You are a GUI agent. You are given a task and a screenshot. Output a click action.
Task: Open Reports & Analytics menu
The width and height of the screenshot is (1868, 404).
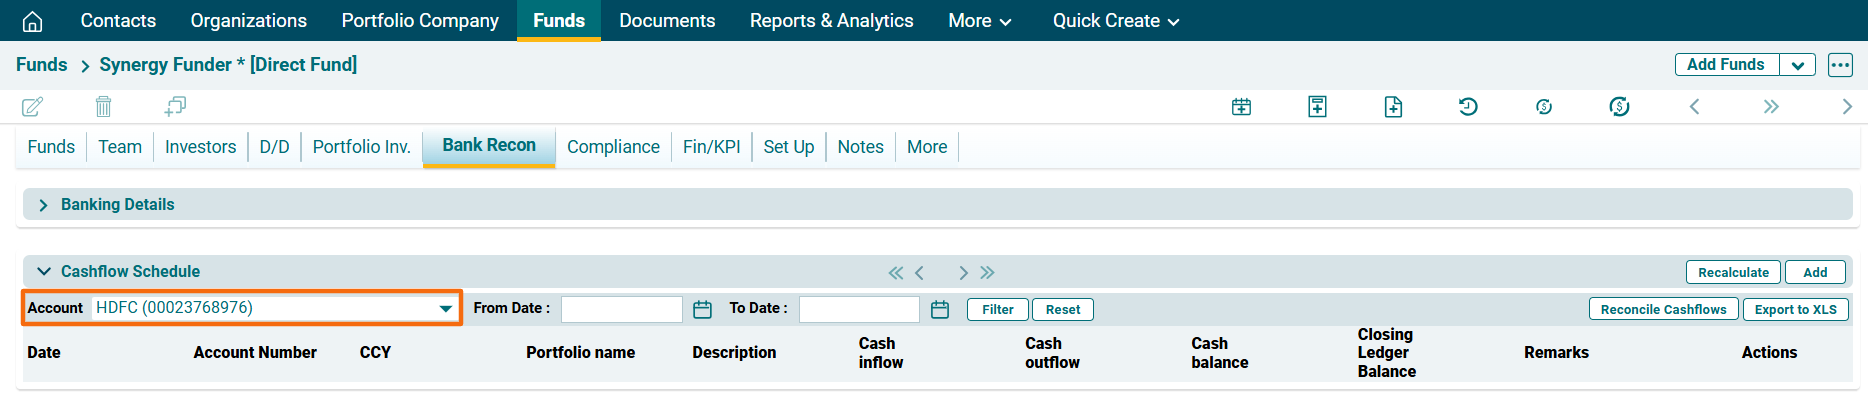[x=831, y=21]
